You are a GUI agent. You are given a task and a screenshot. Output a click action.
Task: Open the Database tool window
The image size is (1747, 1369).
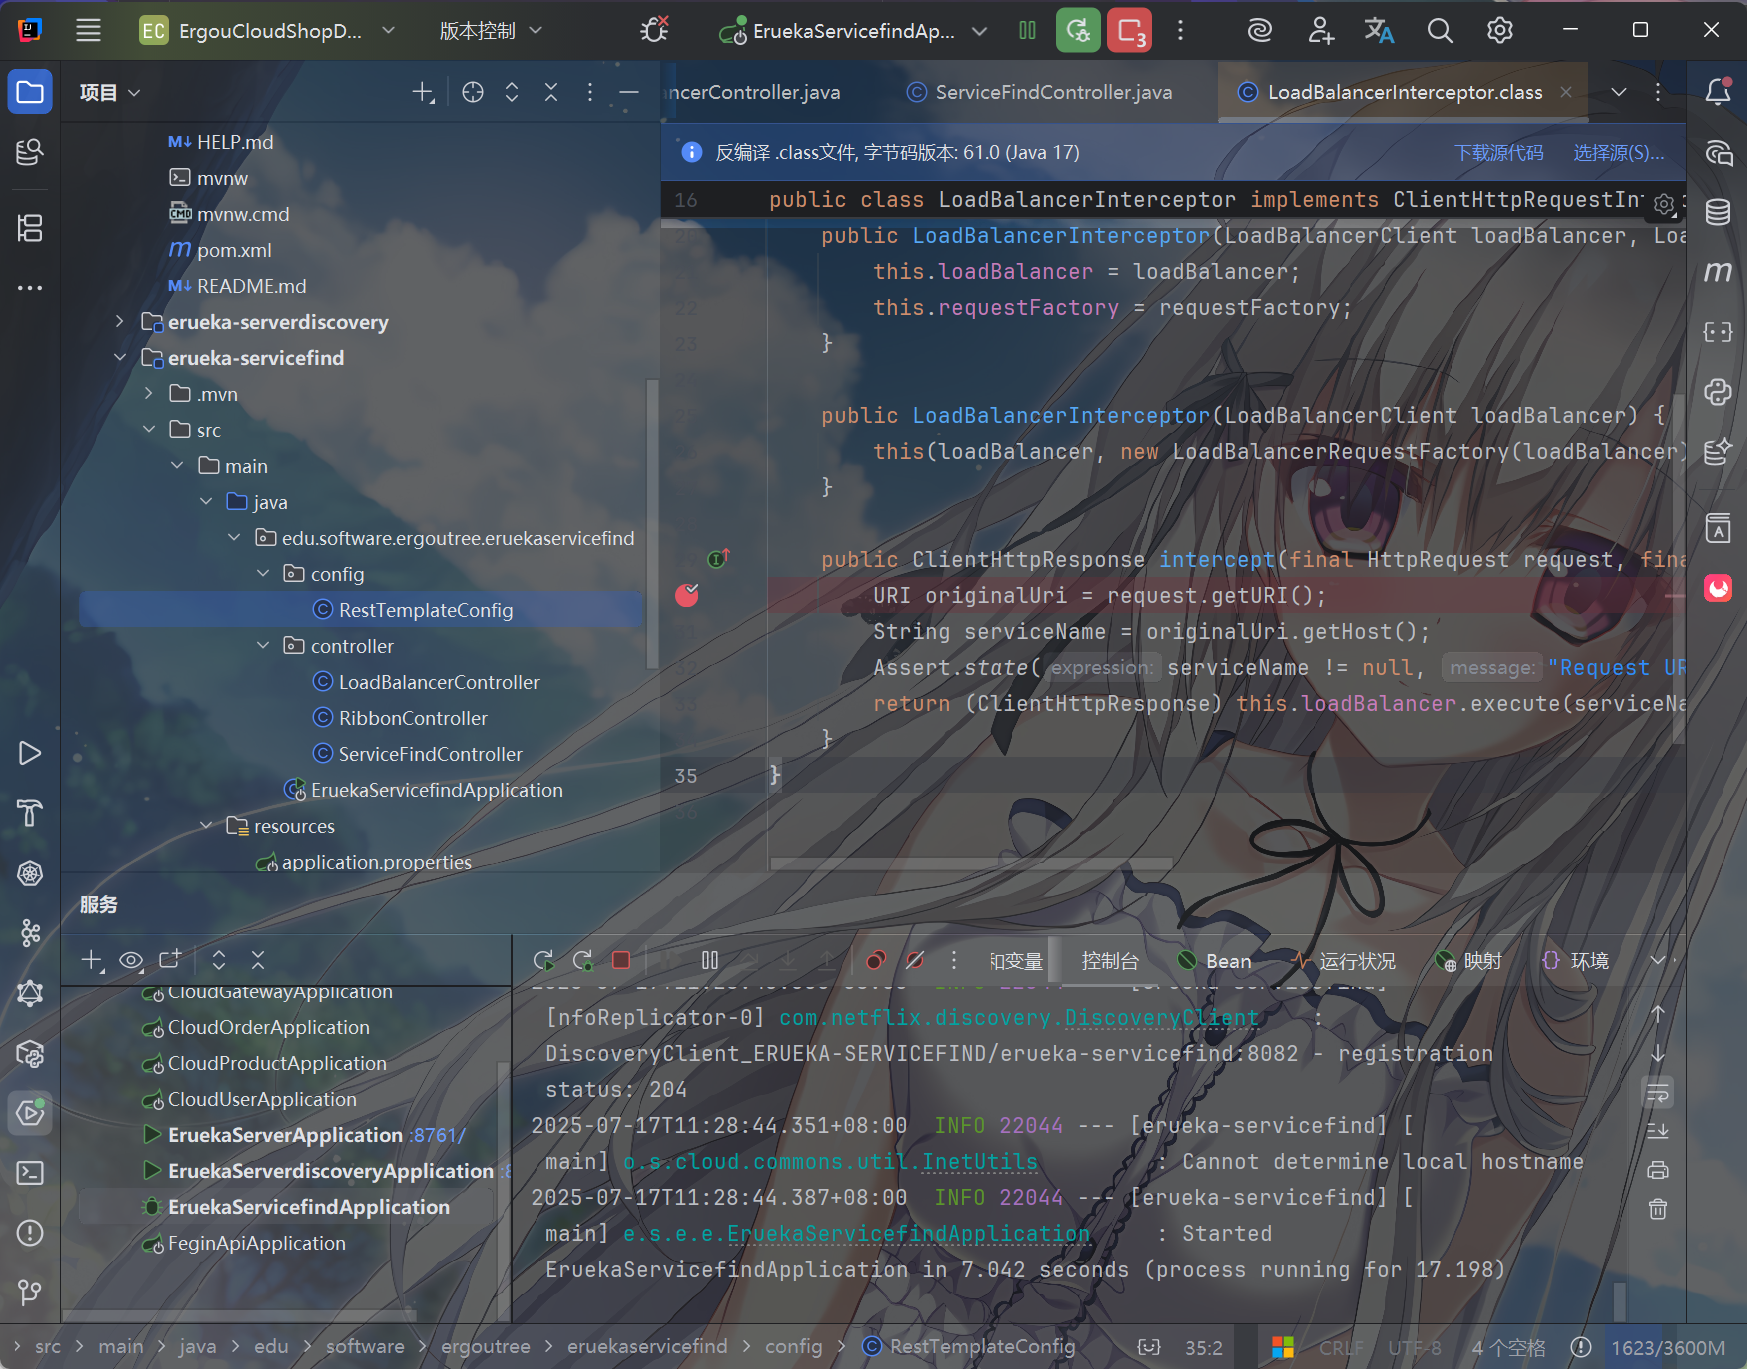point(1718,212)
